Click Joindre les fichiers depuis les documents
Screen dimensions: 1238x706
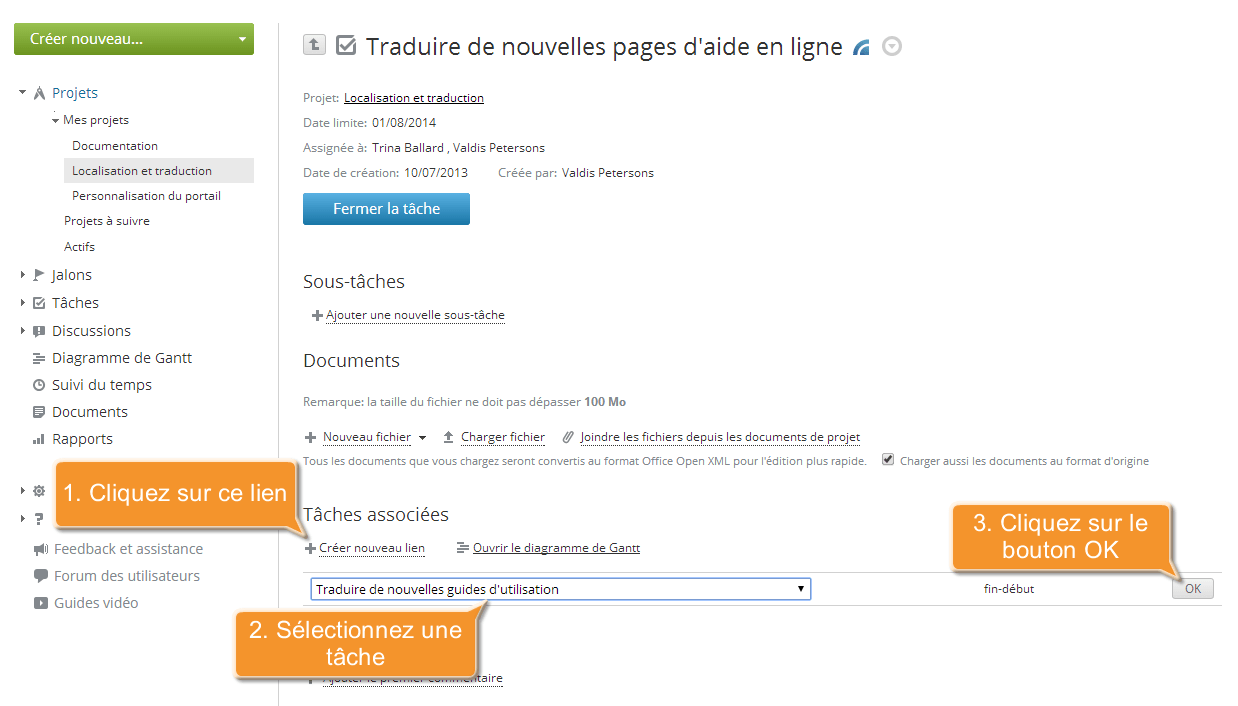coord(720,437)
